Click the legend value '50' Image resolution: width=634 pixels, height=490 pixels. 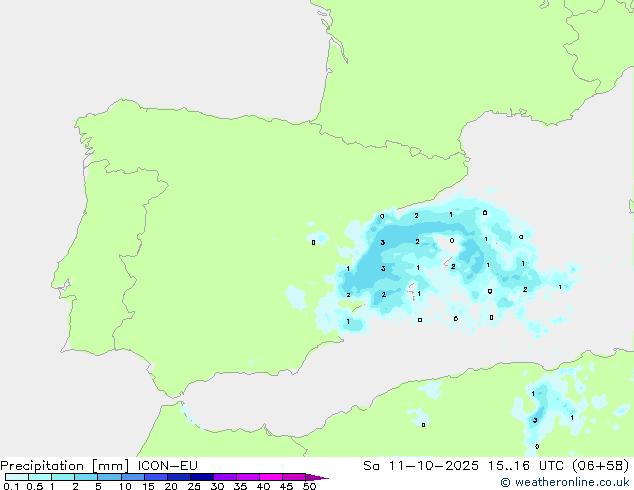point(309,486)
